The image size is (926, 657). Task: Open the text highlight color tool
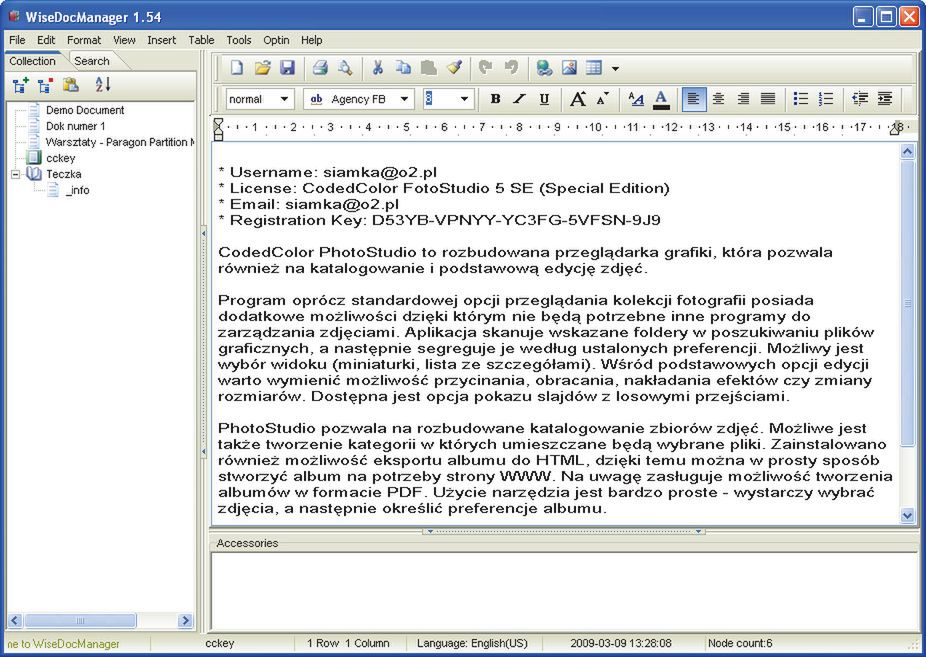tap(636, 99)
